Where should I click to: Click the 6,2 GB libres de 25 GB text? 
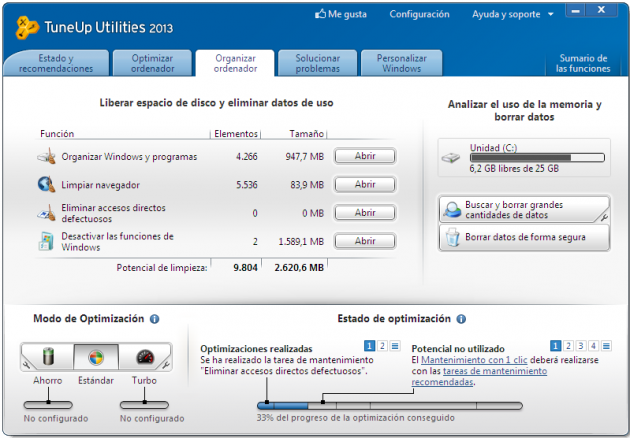click(514, 168)
